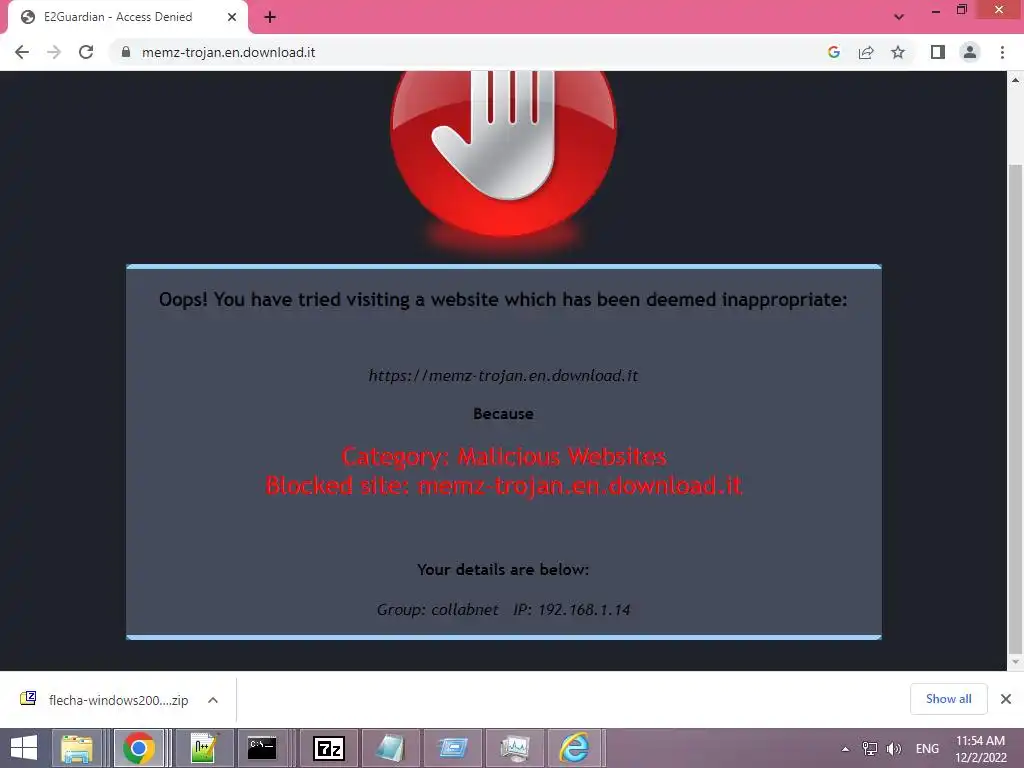The width and height of the screenshot is (1024, 768).
Task: Go back to the previous page
Action: point(22,52)
